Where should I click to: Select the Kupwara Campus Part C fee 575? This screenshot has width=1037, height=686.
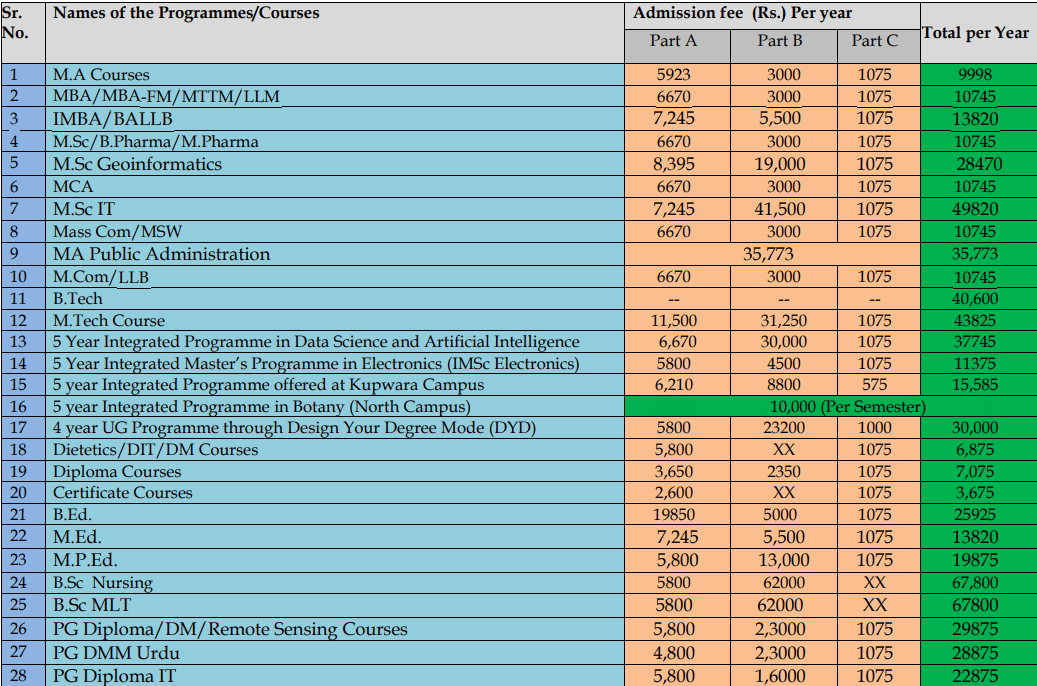pos(874,385)
